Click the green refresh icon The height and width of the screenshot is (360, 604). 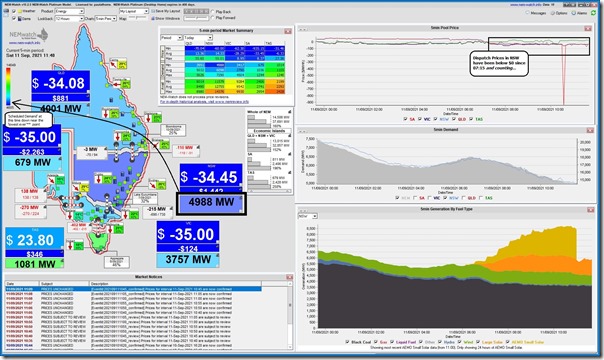click(593, 13)
